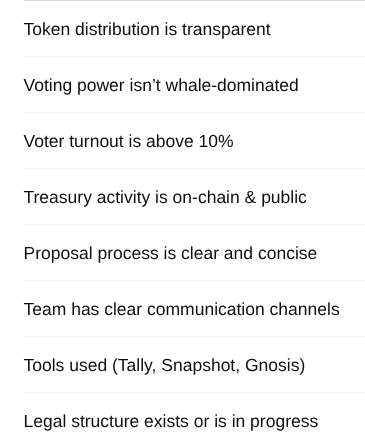
Task: Click 'Team has clear communication channels' row
Action: pyautogui.click(x=194, y=309)
